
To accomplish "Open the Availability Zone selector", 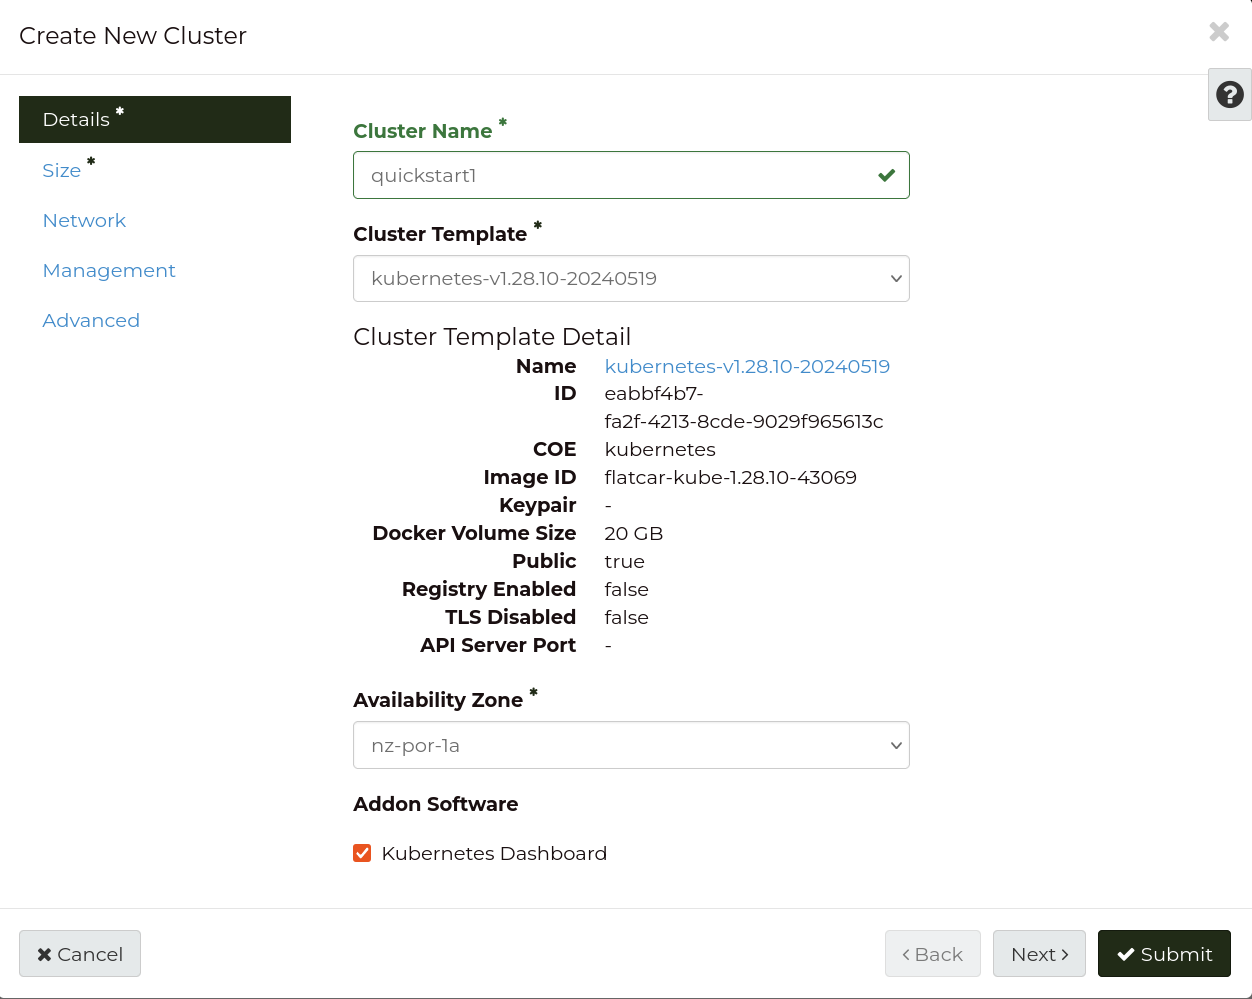I will point(631,745).
